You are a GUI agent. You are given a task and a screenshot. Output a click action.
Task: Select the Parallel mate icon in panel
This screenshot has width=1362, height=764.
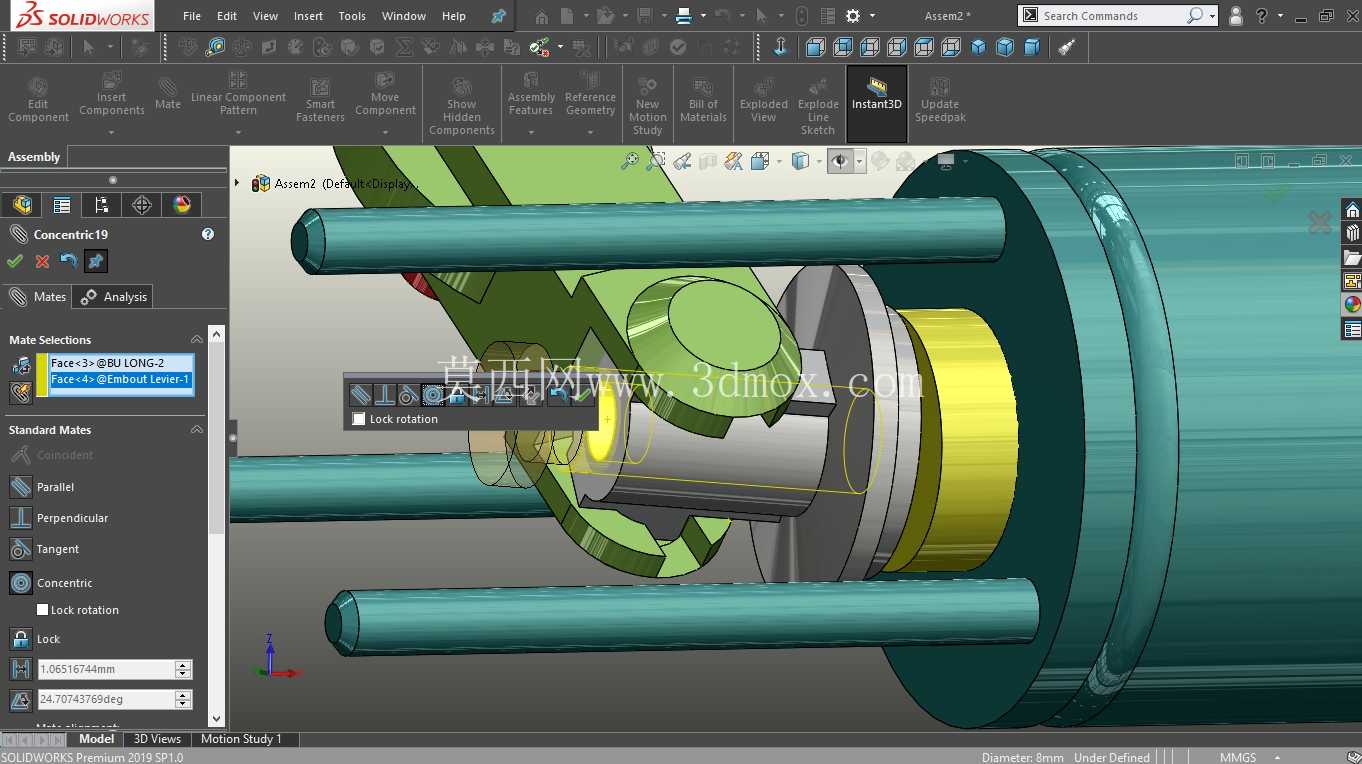click(x=21, y=487)
